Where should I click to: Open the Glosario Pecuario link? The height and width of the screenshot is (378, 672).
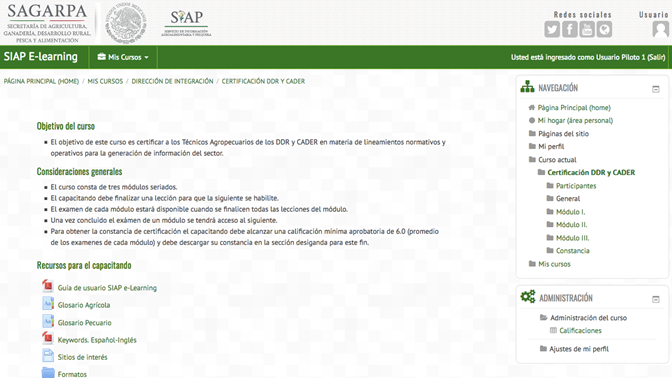[x=84, y=323]
